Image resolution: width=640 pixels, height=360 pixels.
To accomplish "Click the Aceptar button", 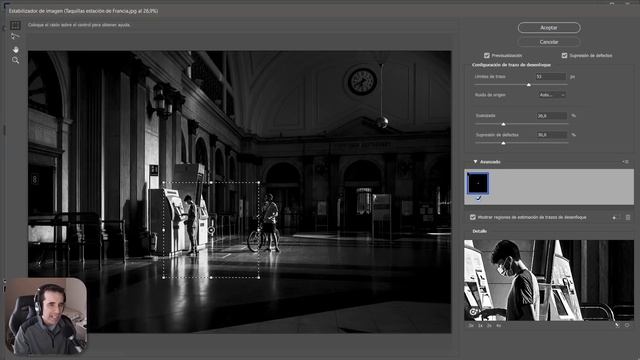I will click(549, 28).
